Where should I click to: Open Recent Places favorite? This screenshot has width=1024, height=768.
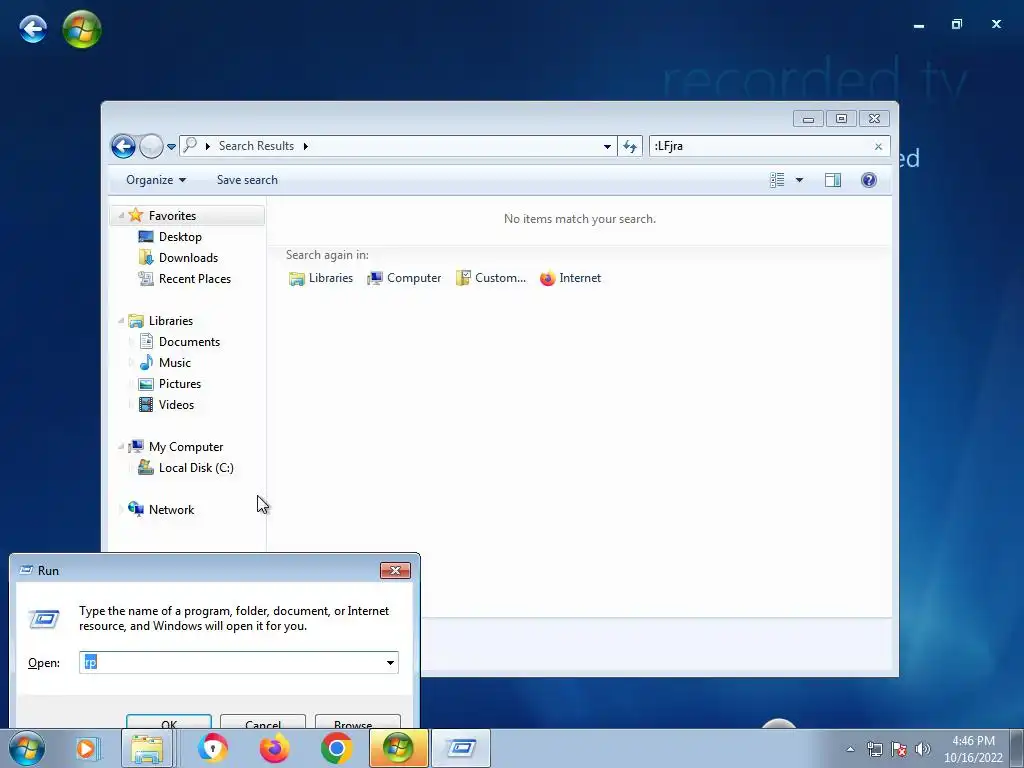(x=195, y=279)
